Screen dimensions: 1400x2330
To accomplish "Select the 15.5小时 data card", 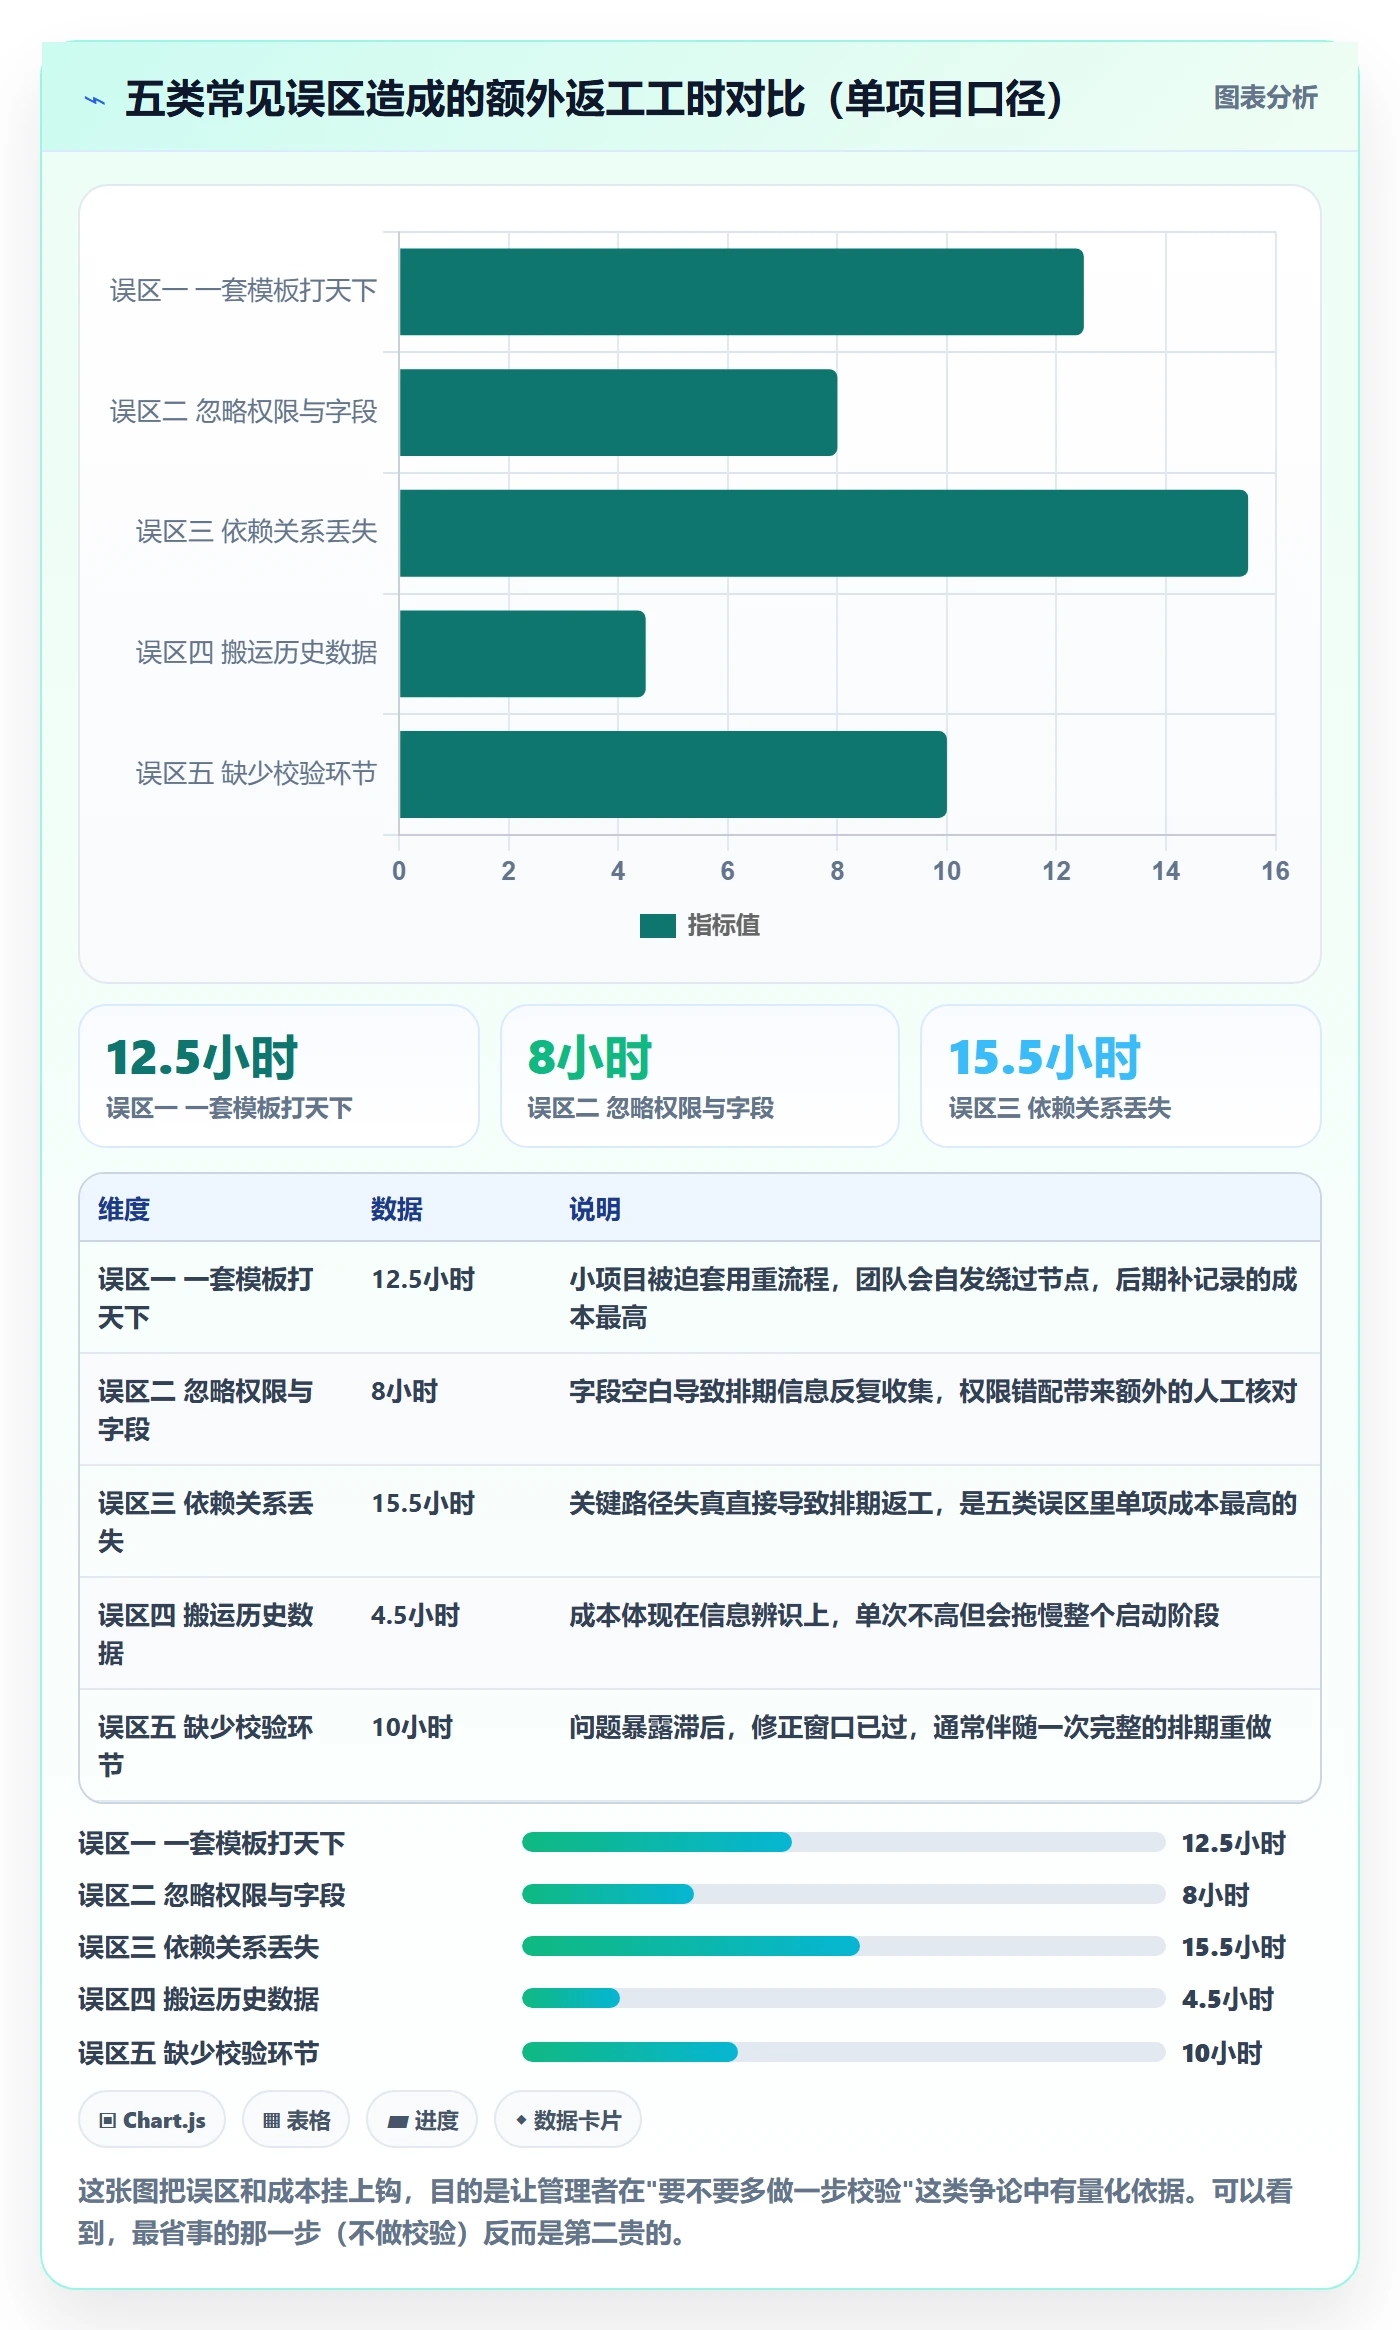I will click(x=1120, y=1076).
